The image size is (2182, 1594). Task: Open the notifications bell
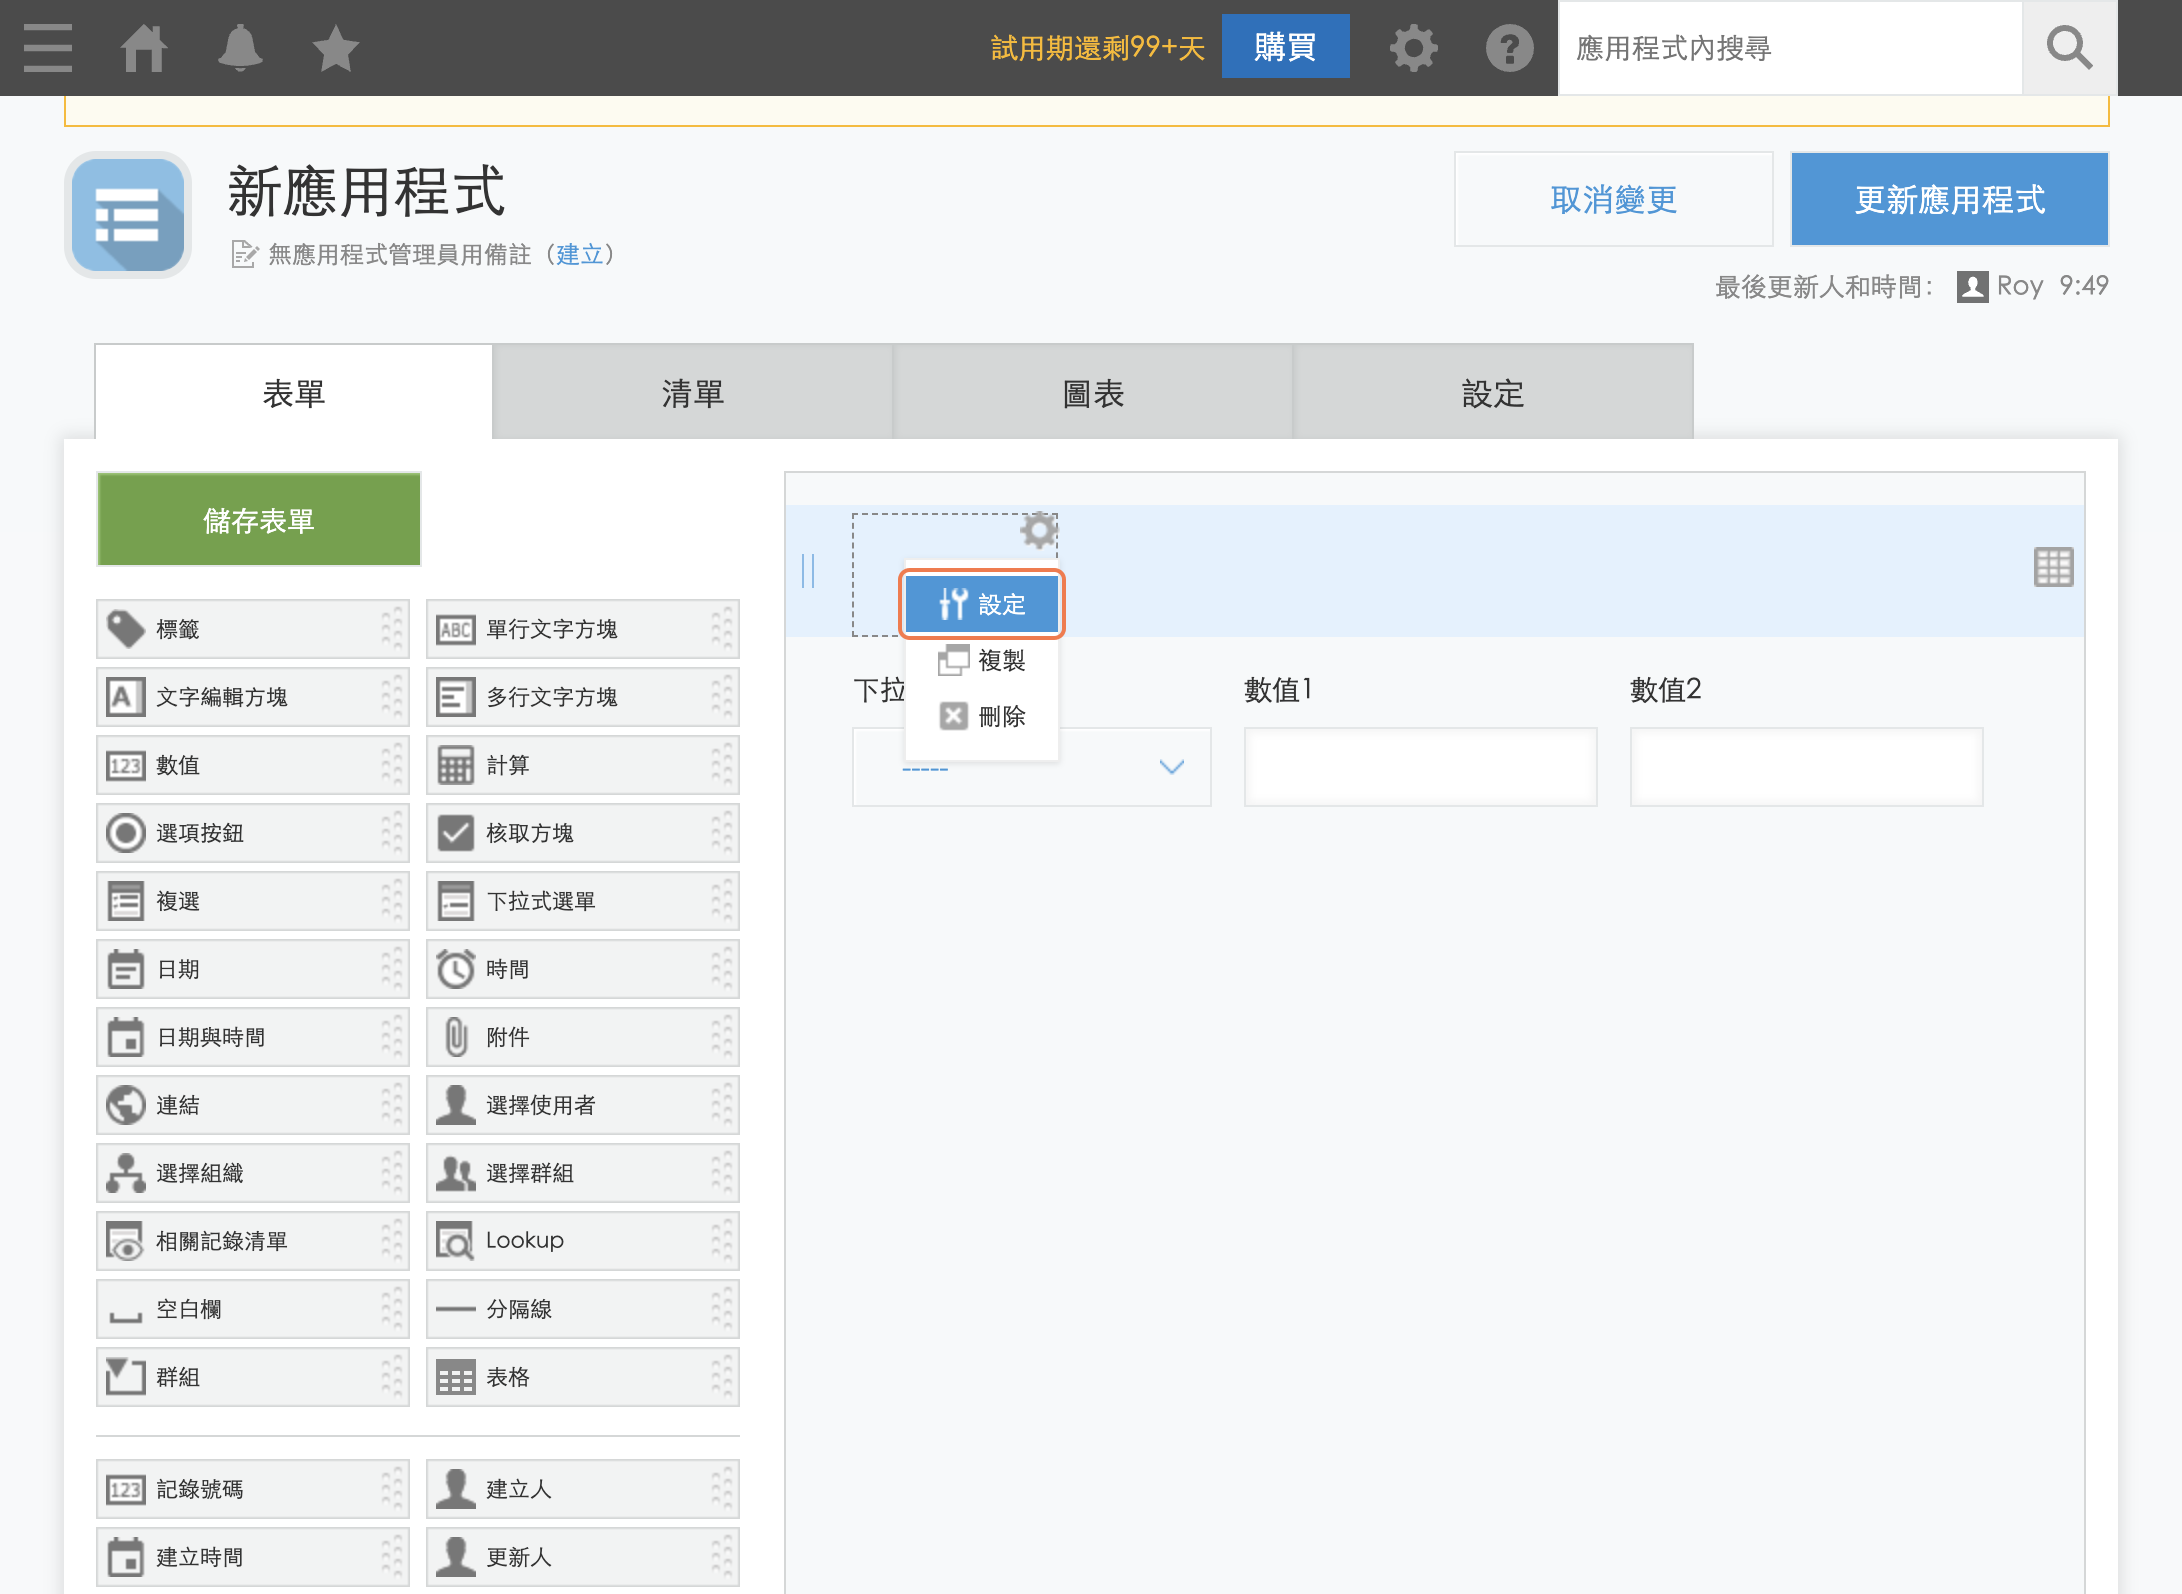[240, 48]
